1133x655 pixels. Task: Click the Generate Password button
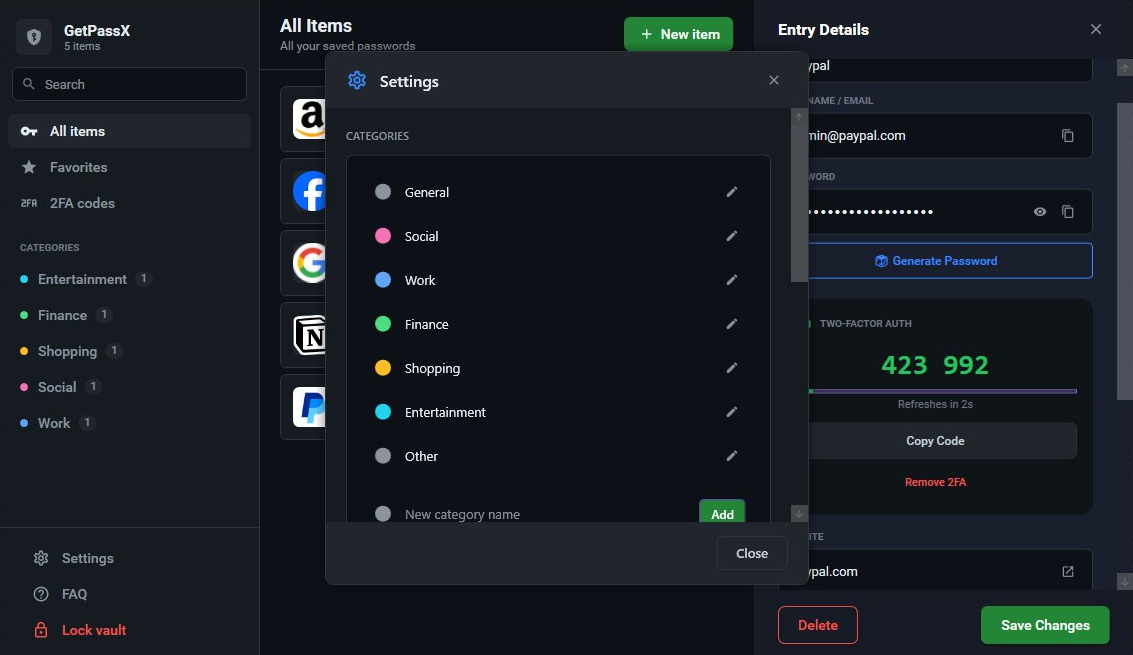click(x=935, y=260)
